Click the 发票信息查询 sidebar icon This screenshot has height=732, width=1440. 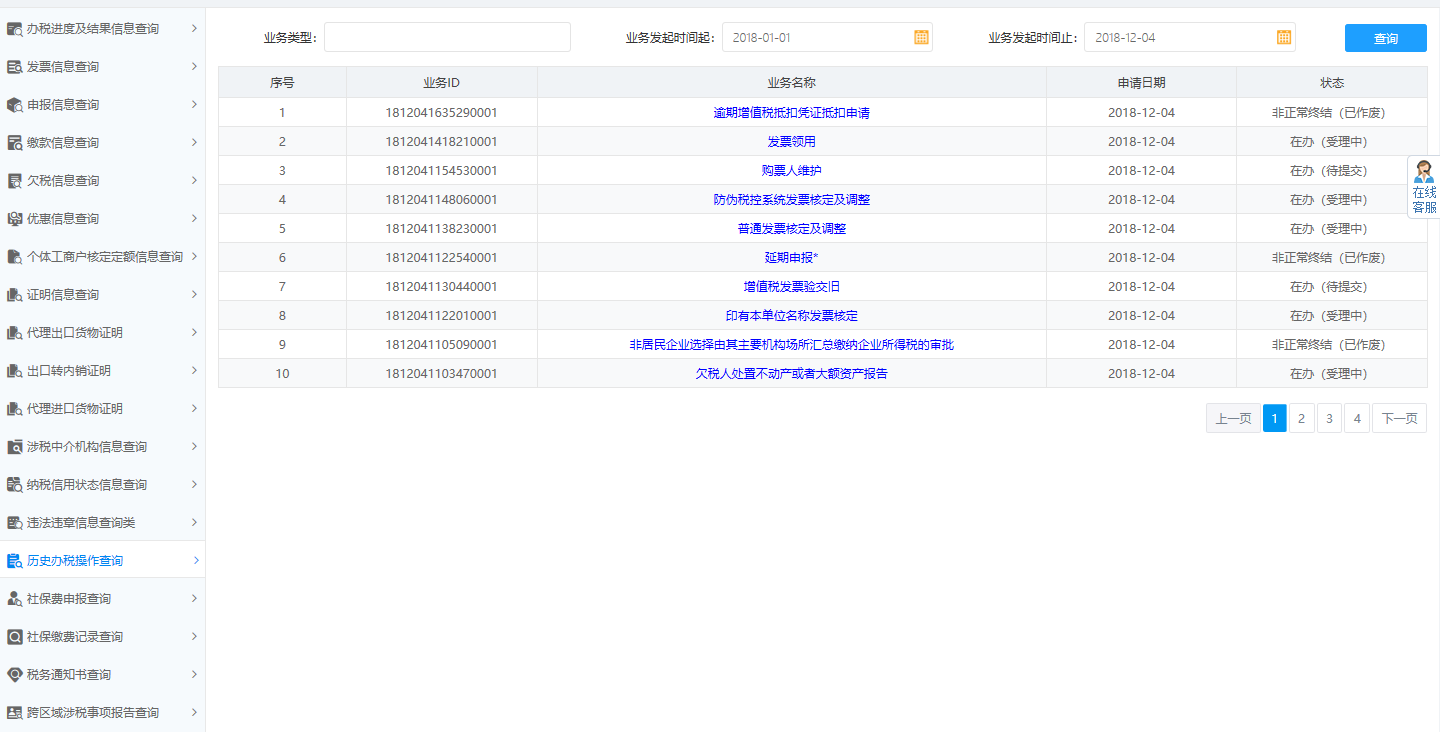(x=14, y=66)
